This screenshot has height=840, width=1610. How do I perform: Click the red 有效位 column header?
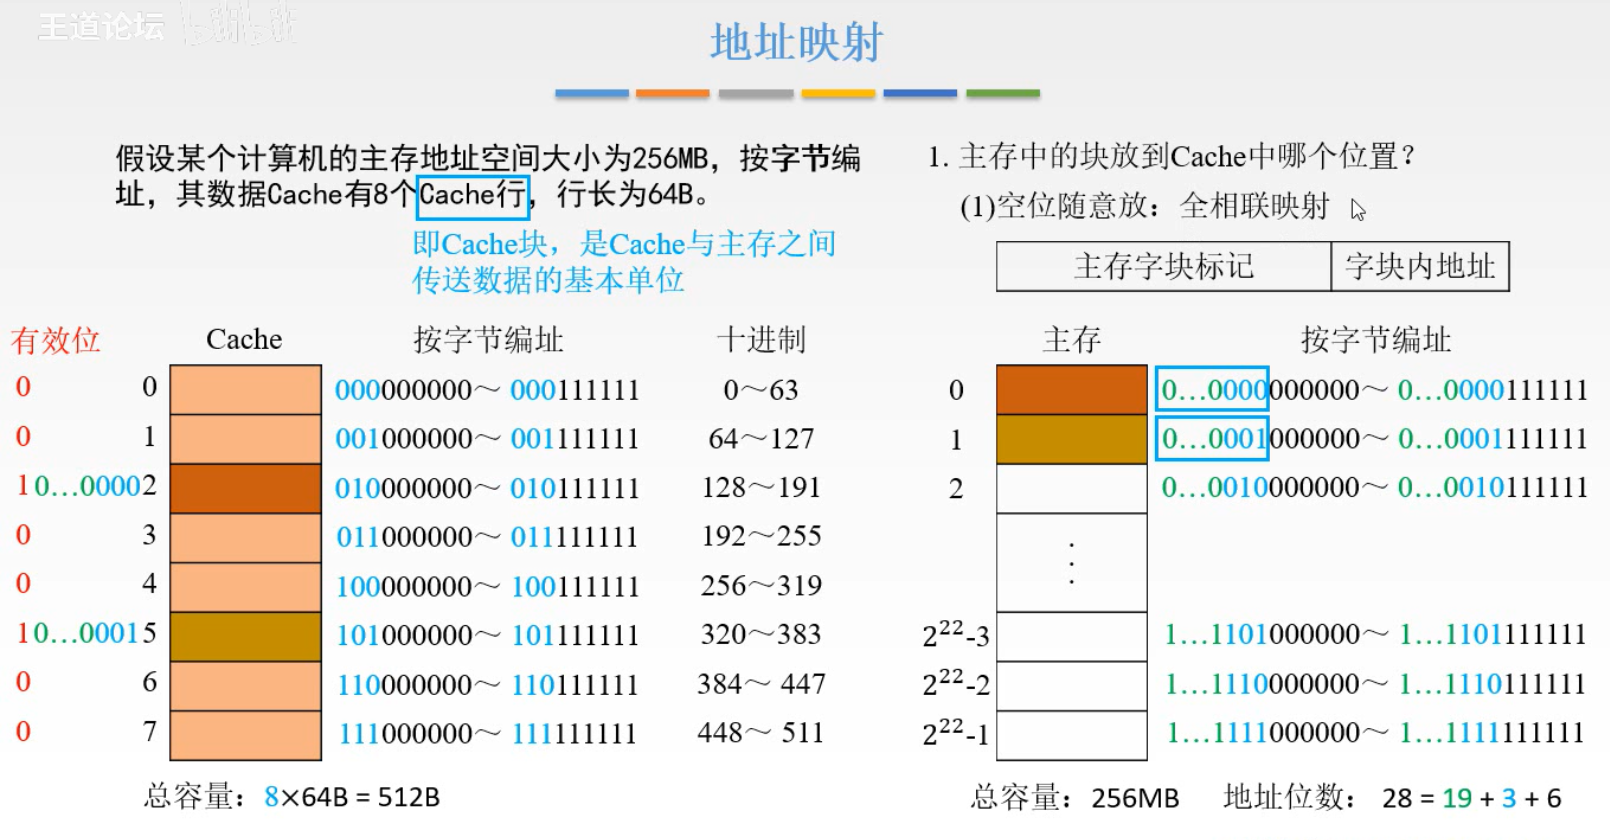coord(56,340)
